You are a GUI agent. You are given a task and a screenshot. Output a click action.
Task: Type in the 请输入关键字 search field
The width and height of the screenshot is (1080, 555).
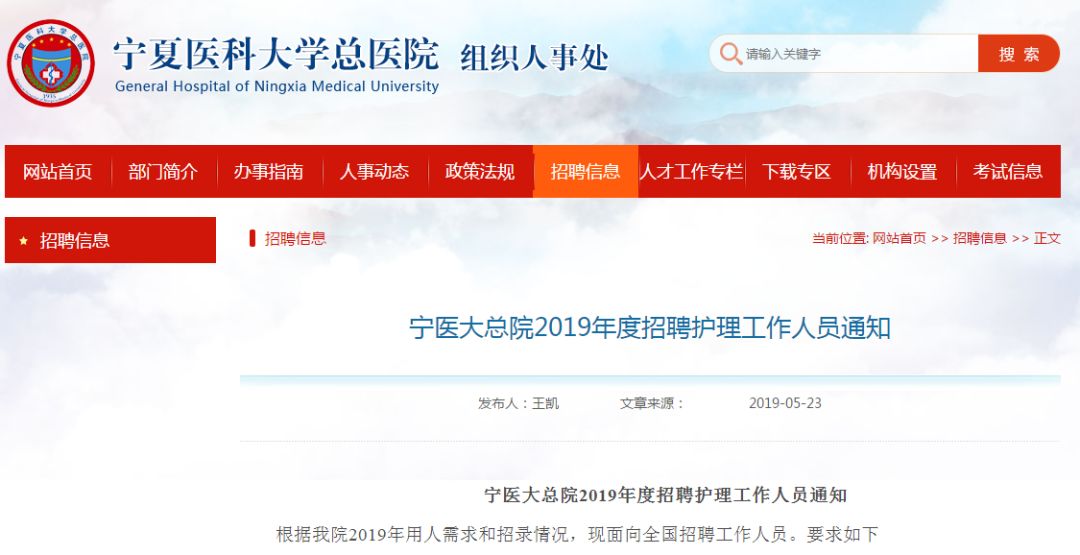[x=855, y=54]
